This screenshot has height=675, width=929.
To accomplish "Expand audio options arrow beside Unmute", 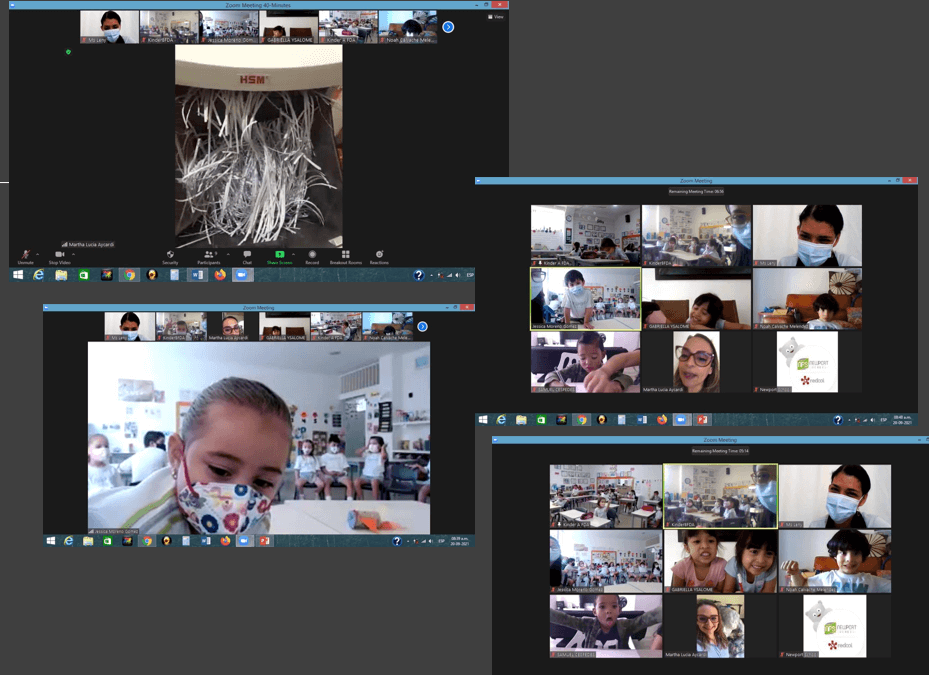I will [39, 254].
